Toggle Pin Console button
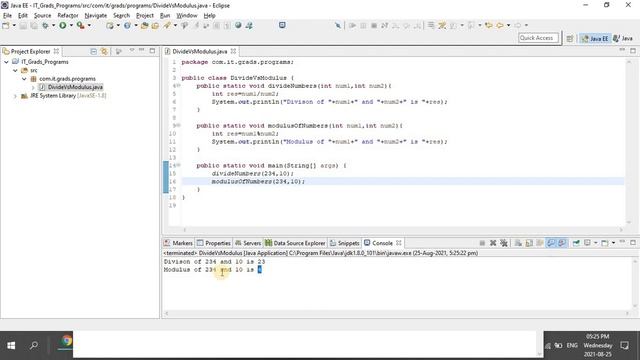The image size is (640, 360). [x=576, y=243]
